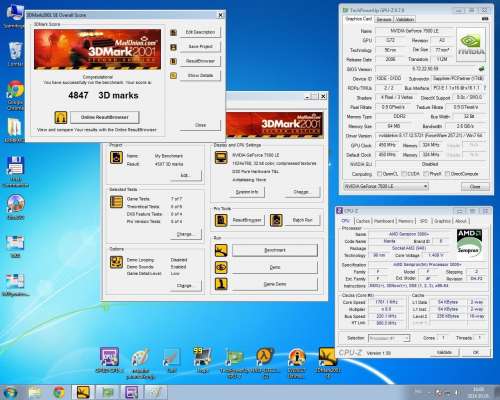Open Chrome from the taskbar
This screenshot has height=400, width=500.
[x=59, y=392]
